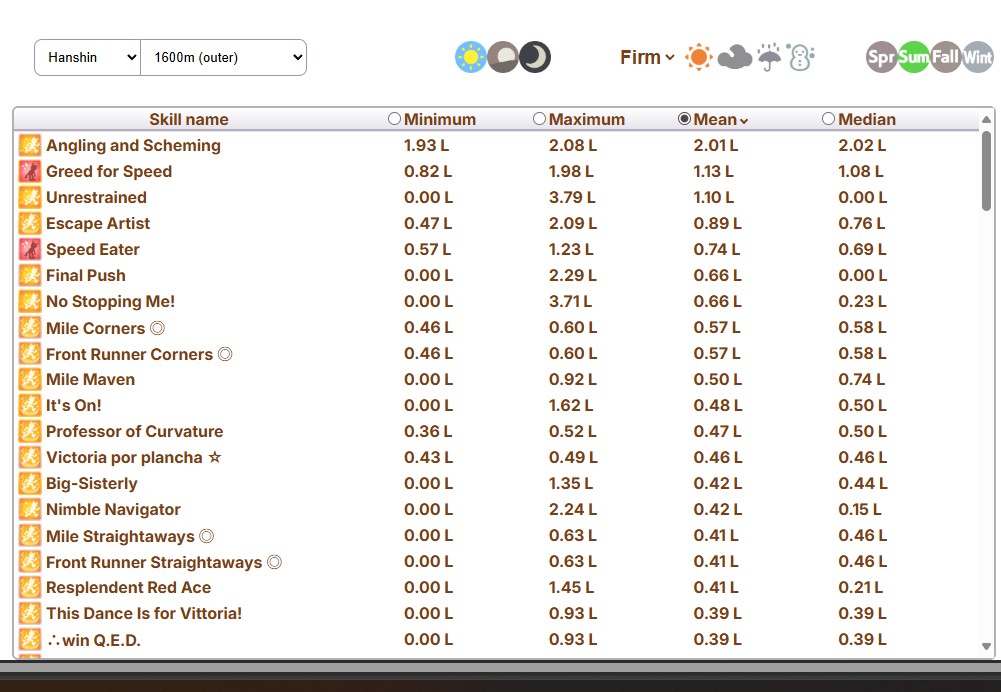Select the Winter season badge
Screen dimensions: 1001x692
977,57
